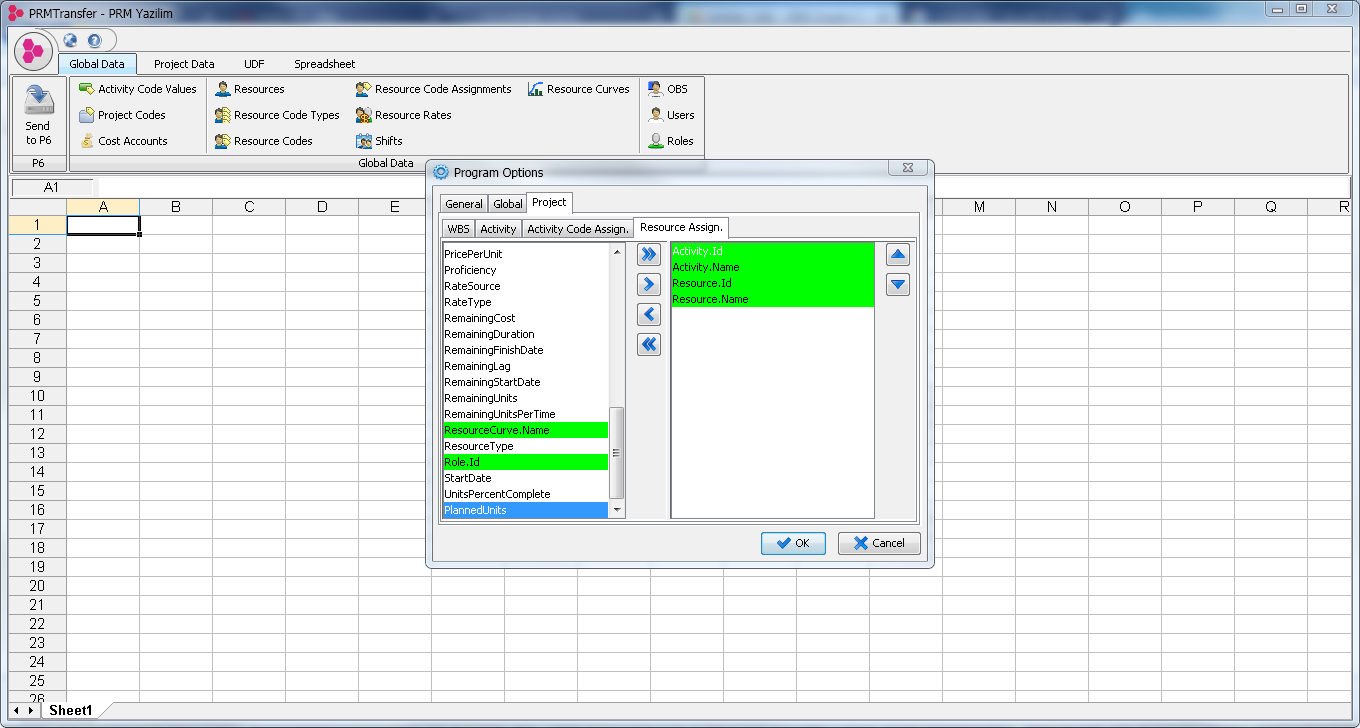Switch to the Project Data ribbon tab
Viewport: 1360px width, 728px height.
pyautogui.click(x=184, y=64)
